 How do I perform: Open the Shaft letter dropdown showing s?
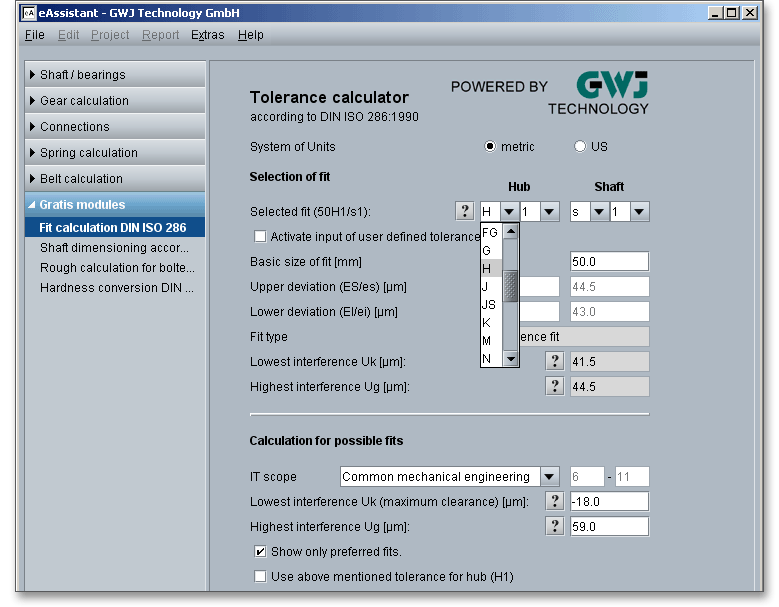pyautogui.click(x=599, y=211)
